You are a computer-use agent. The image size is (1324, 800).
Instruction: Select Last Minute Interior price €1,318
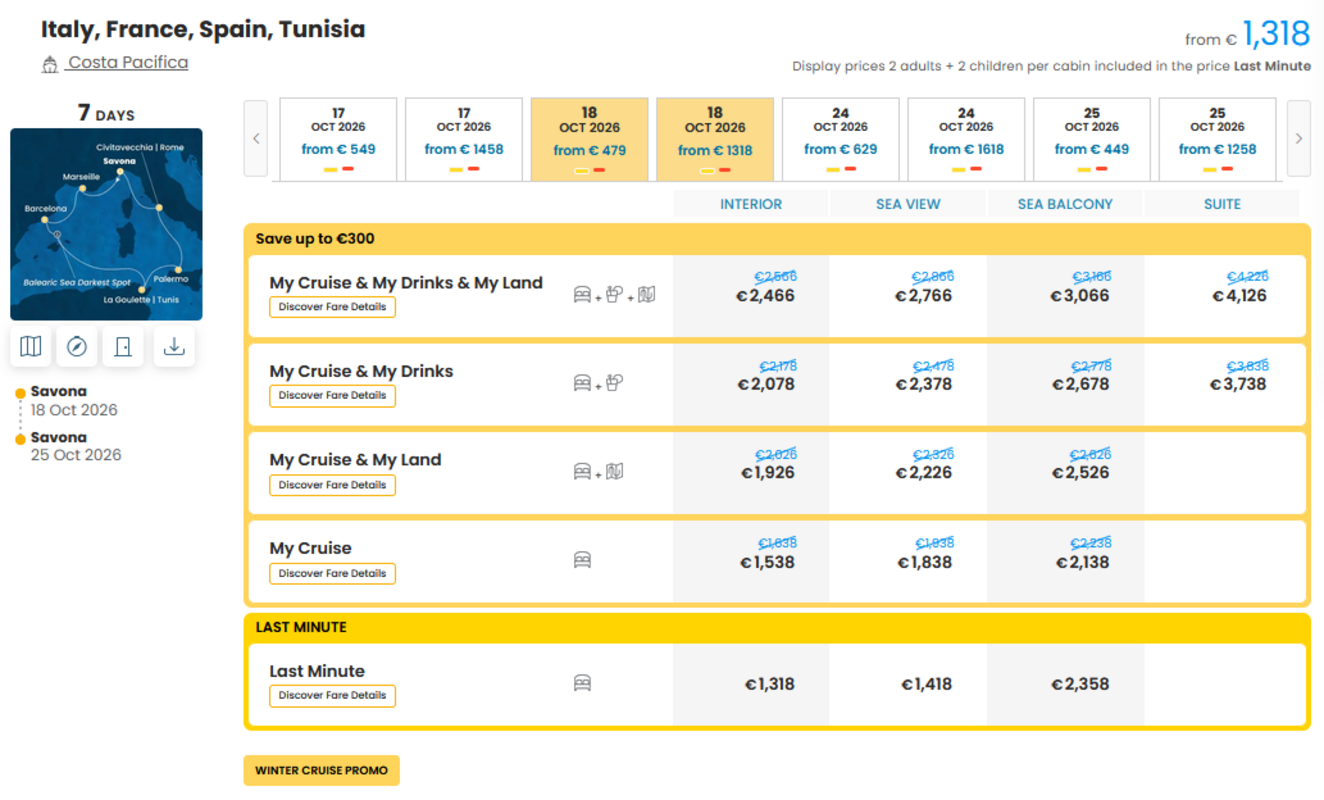point(769,684)
